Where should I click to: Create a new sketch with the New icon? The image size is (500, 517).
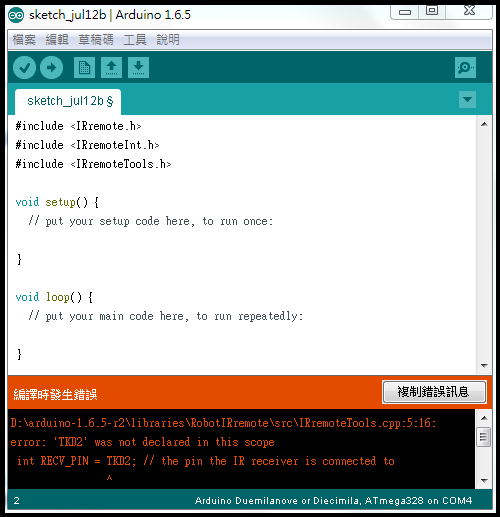[84, 68]
